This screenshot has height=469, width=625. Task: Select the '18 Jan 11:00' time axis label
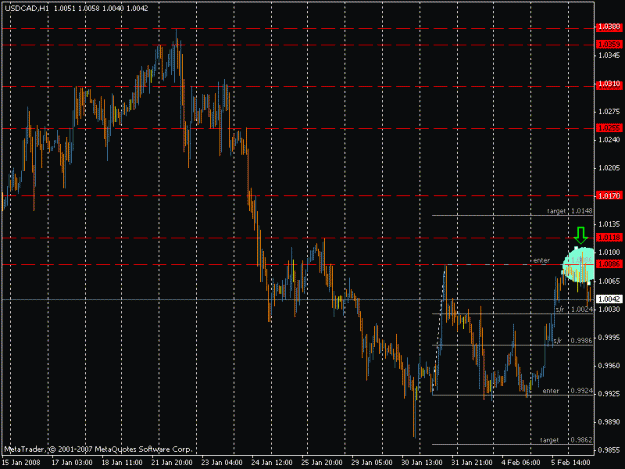pyautogui.click(x=122, y=463)
